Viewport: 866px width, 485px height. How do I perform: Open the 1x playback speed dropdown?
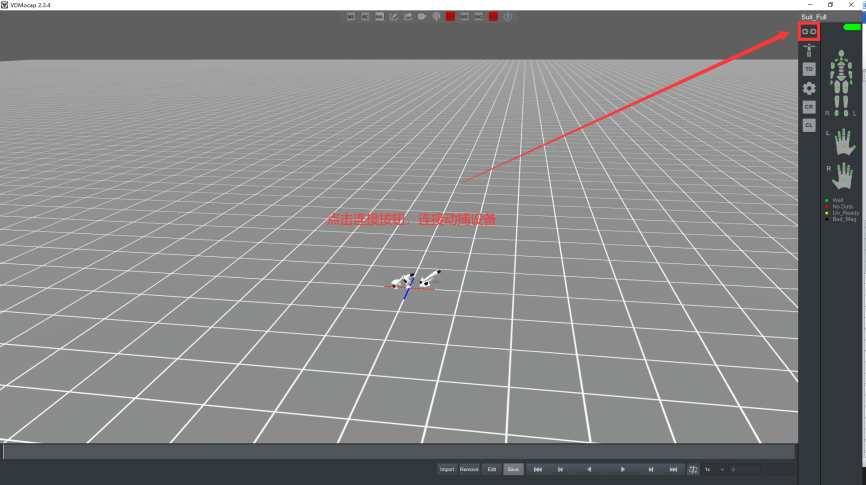(714, 470)
